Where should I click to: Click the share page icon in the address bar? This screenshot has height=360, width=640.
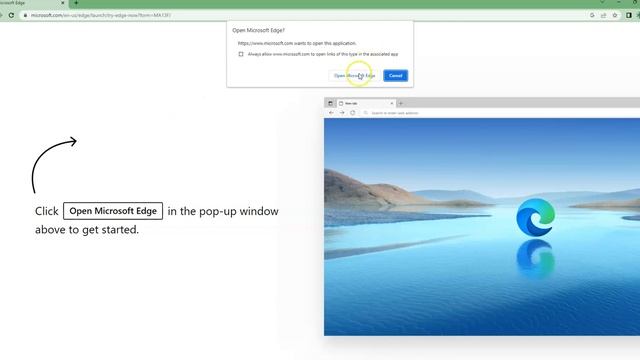click(x=603, y=16)
